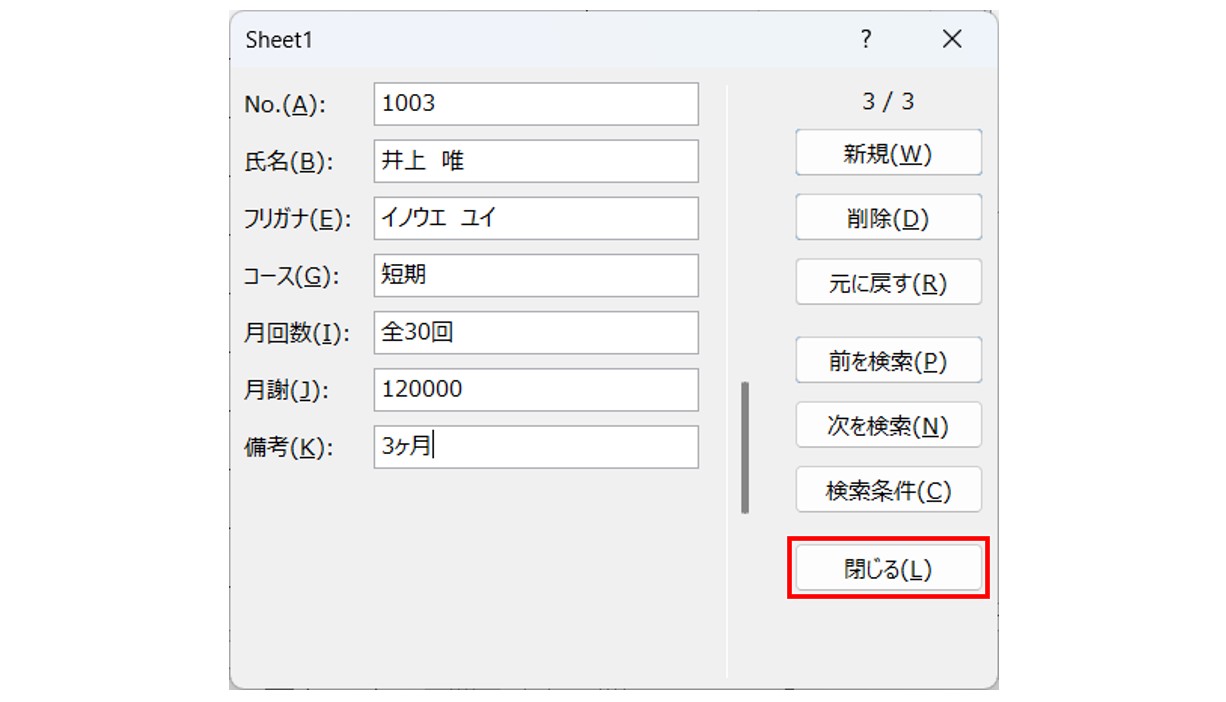Click the 備考(K) field with 3ヶ月
1226x702 pixels.
(x=536, y=446)
